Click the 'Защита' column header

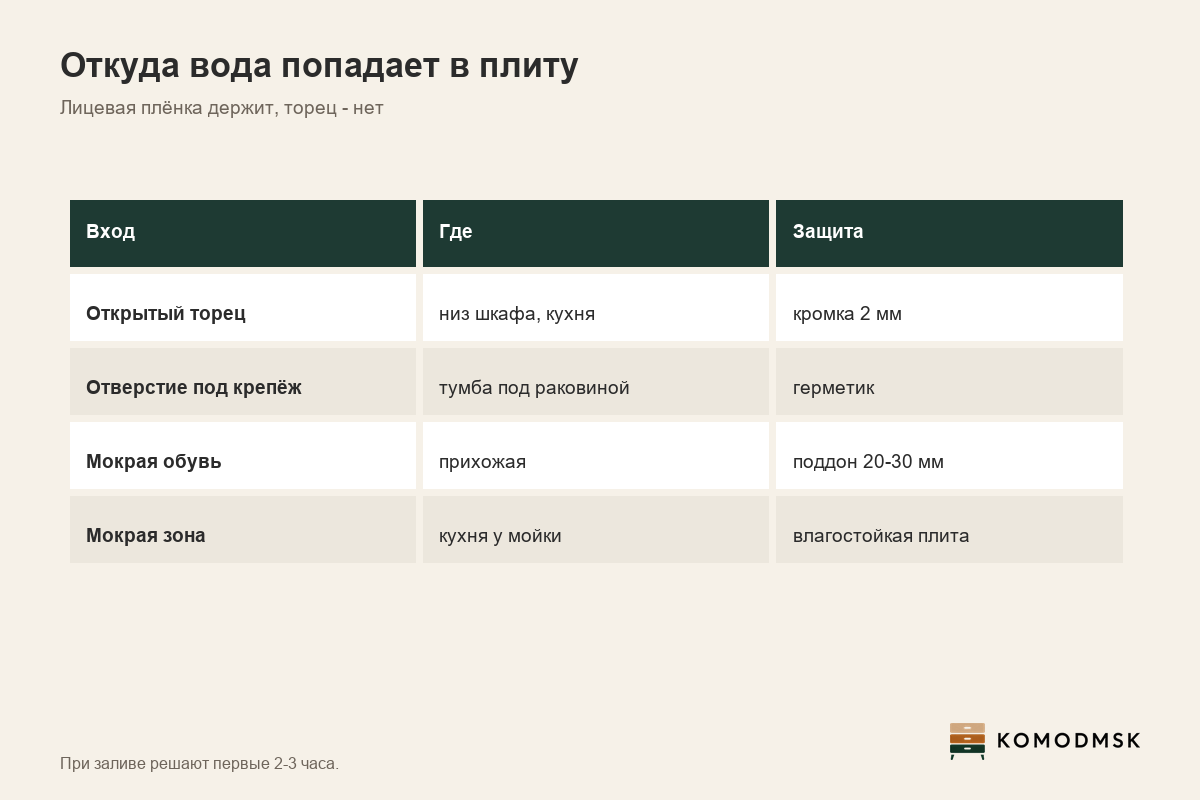click(x=949, y=233)
